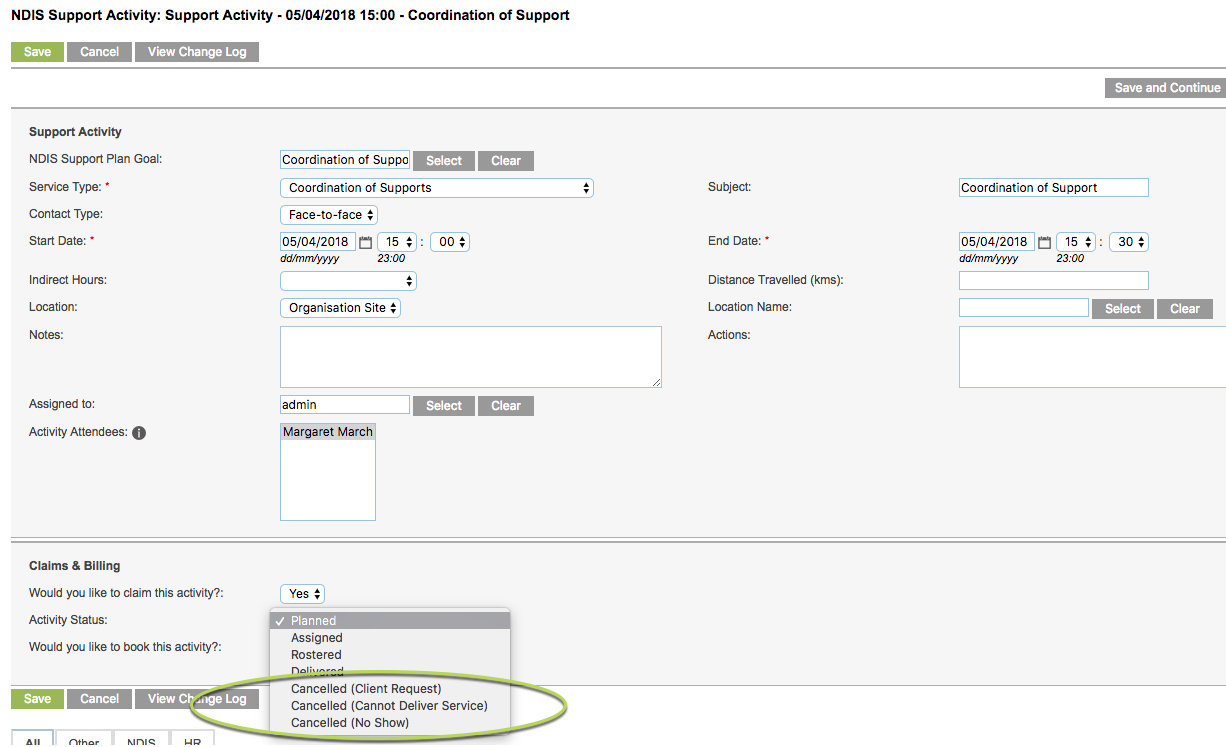The width and height of the screenshot is (1226, 747).
Task: Clear the Assigned to field
Action: [x=506, y=406]
